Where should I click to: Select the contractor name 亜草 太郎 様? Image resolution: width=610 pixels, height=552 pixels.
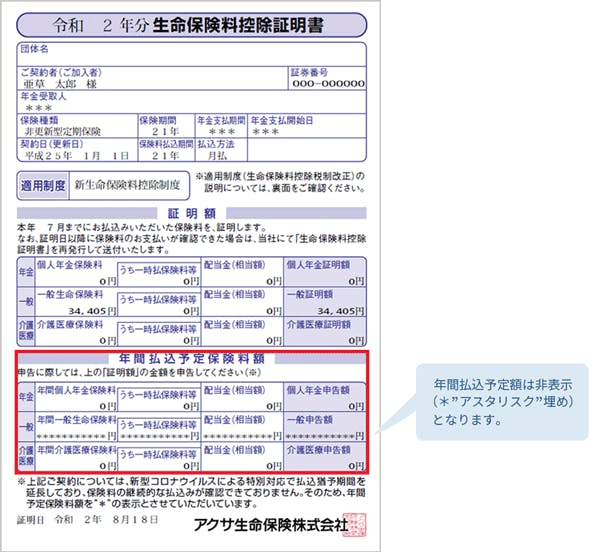(x=60, y=84)
